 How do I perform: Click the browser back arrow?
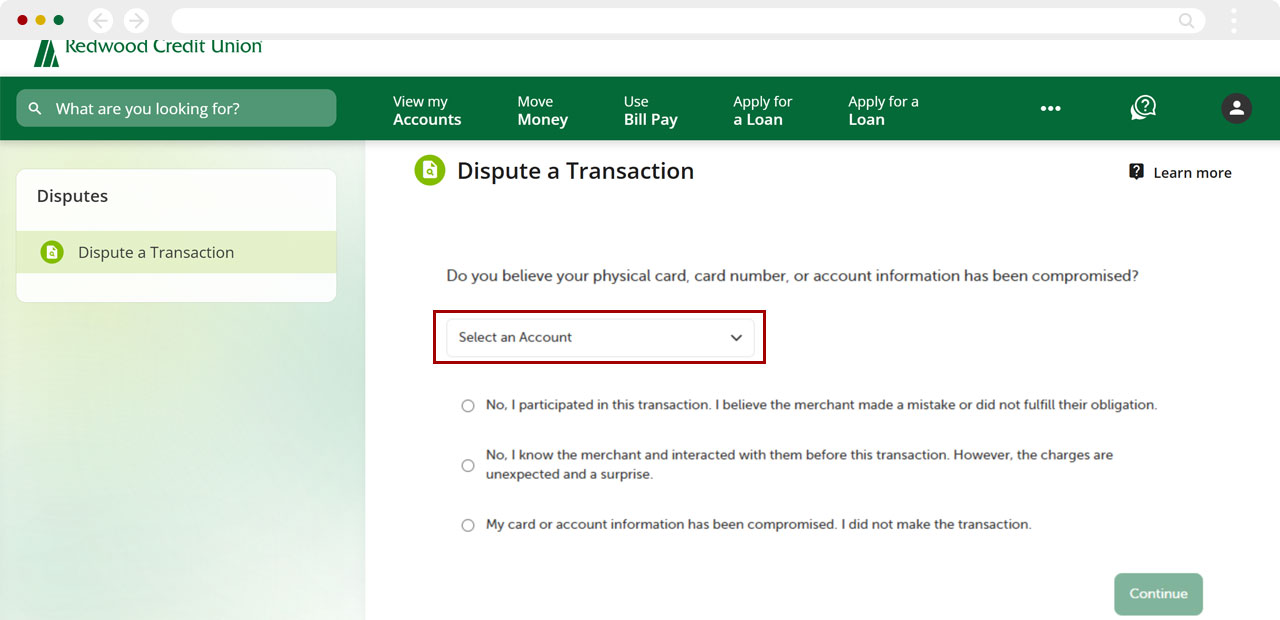[101, 20]
